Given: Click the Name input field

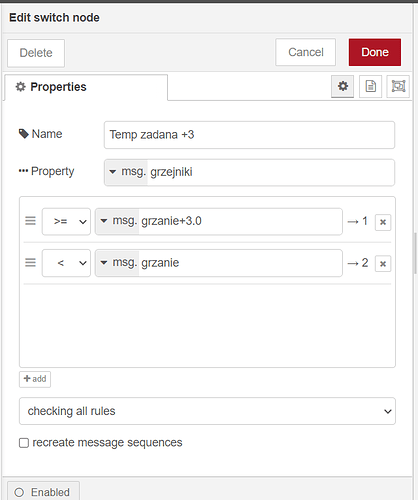Looking at the screenshot, I should [249, 135].
